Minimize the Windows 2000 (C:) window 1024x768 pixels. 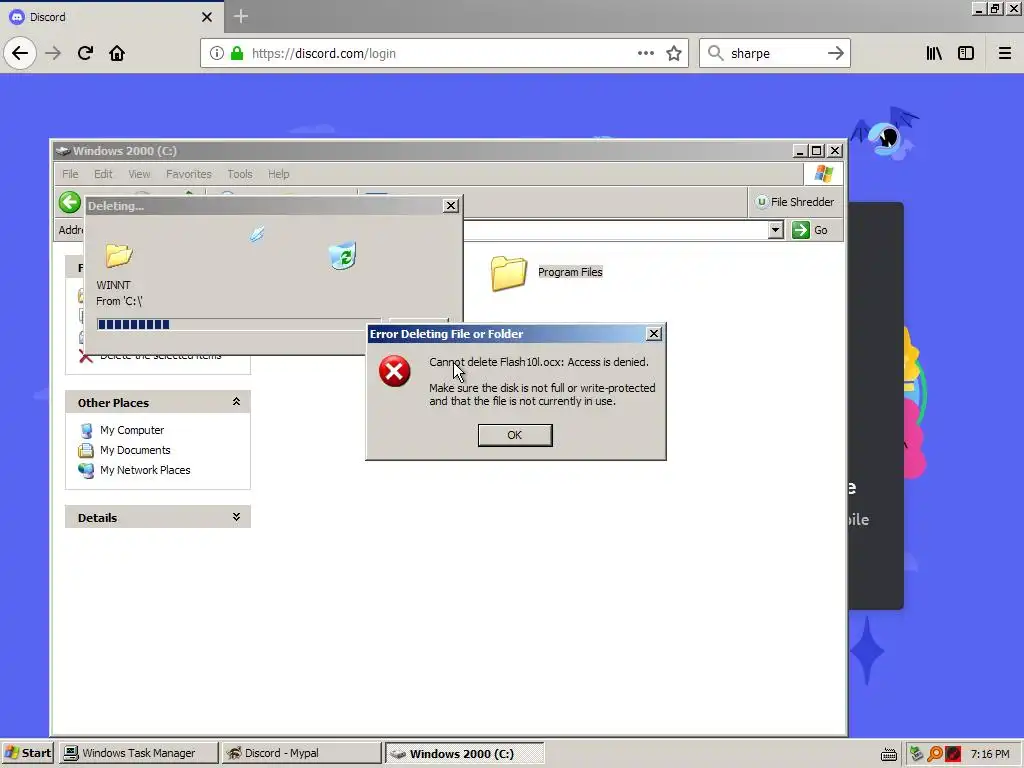pyautogui.click(x=800, y=151)
